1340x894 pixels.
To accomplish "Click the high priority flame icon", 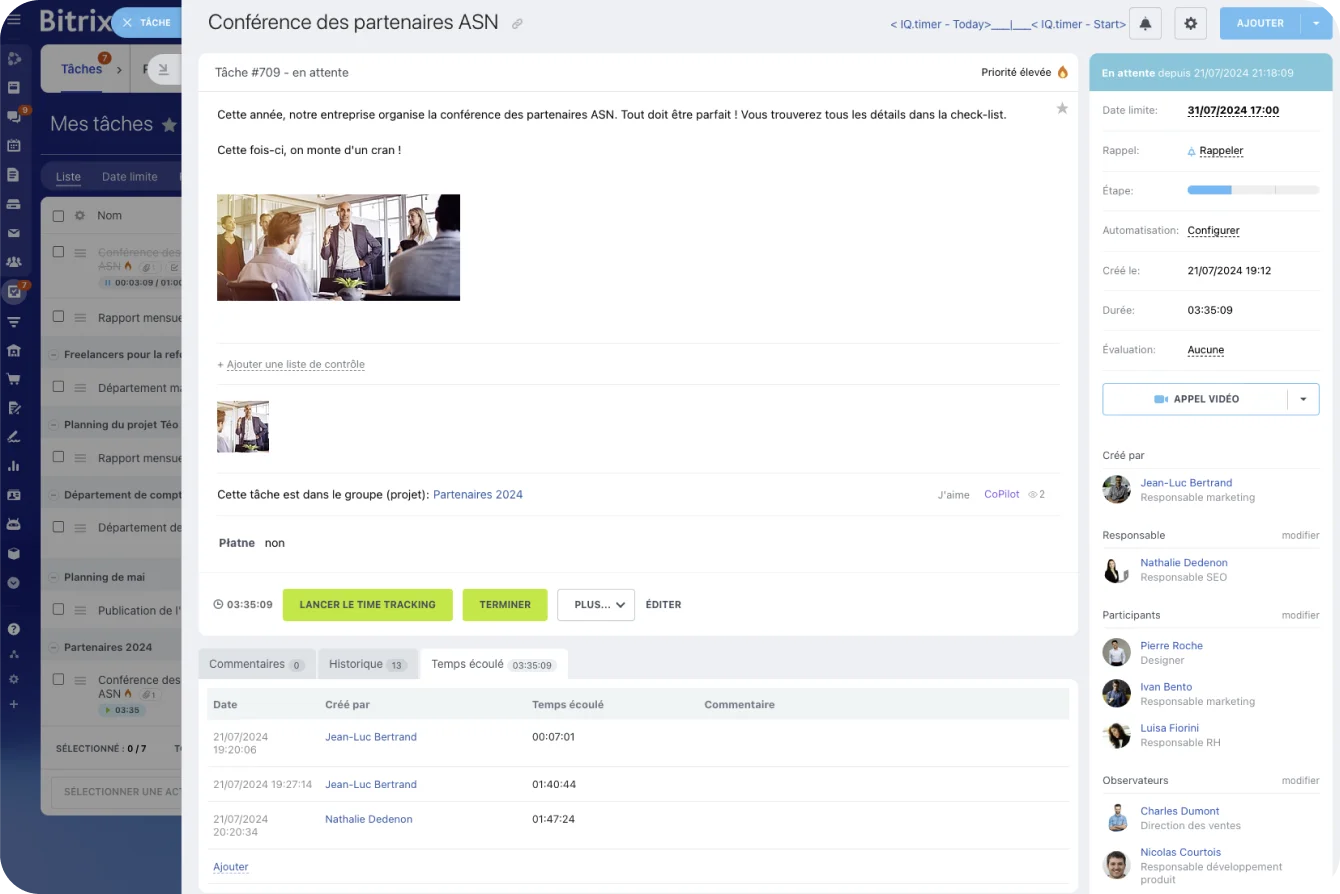I will pyautogui.click(x=1062, y=72).
